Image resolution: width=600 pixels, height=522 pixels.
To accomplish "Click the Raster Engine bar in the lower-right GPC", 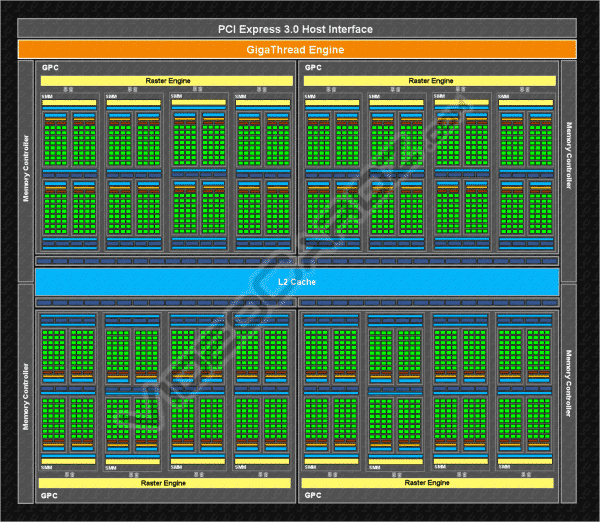I will 427,483.
